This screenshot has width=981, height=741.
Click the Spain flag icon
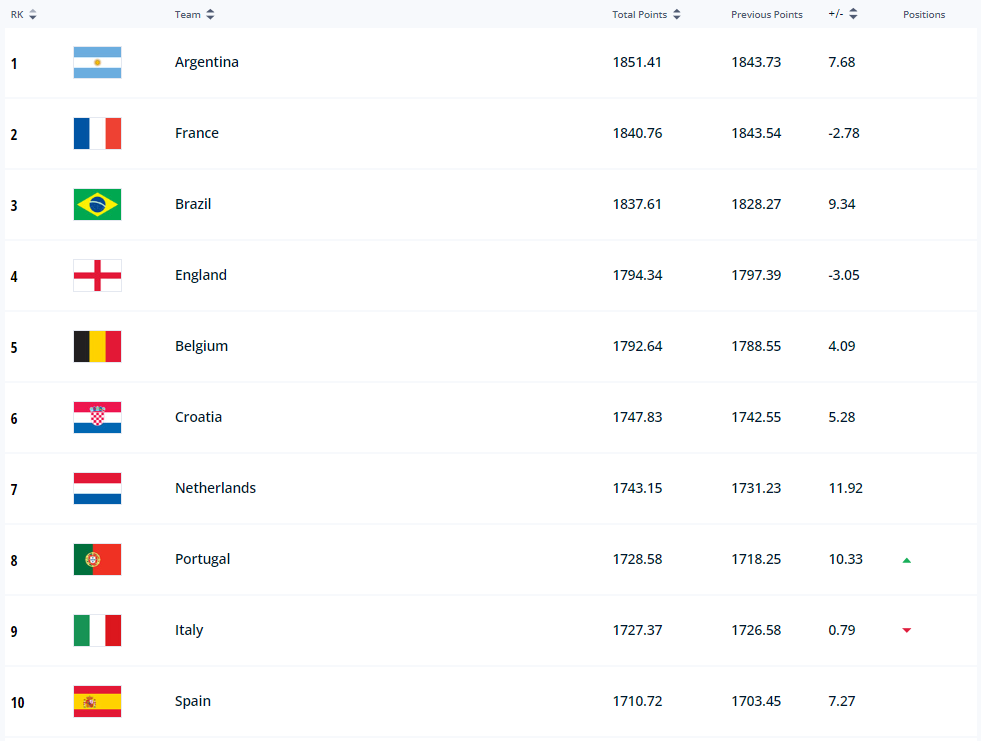[x=97, y=702]
